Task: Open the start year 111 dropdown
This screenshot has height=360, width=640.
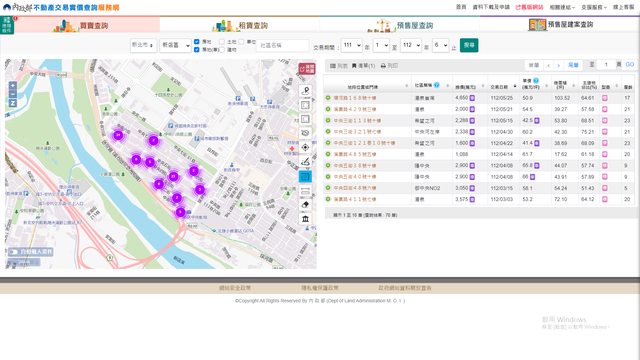Action: (351, 45)
